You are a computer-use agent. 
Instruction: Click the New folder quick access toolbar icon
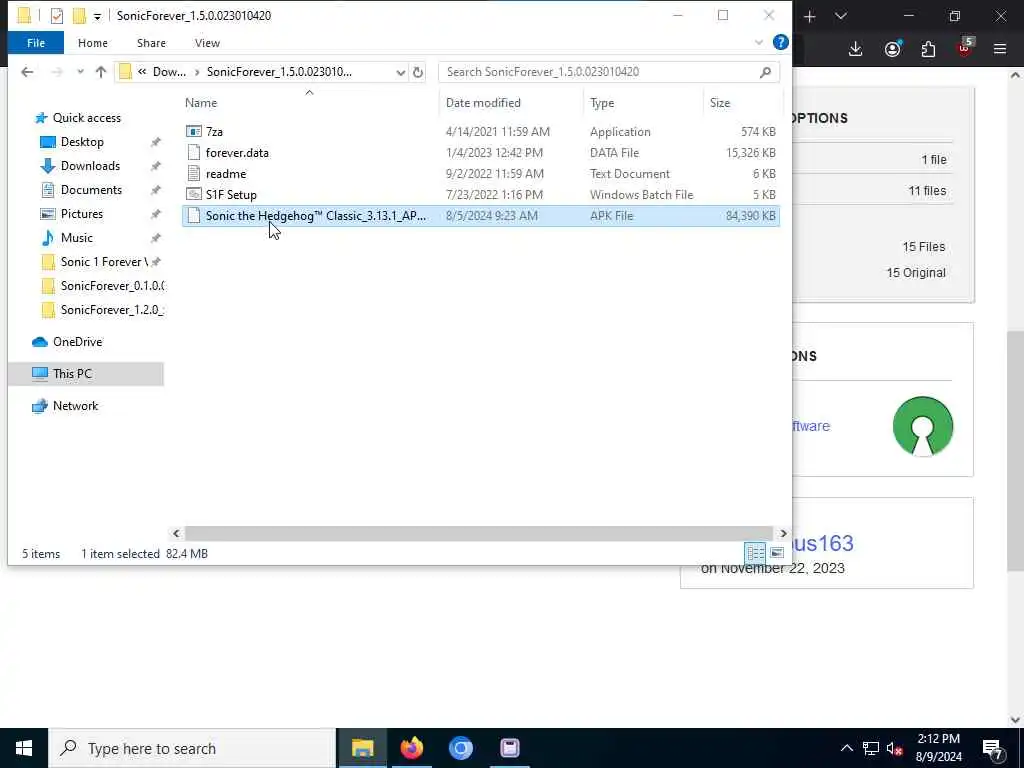pyautogui.click(x=79, y=16)
